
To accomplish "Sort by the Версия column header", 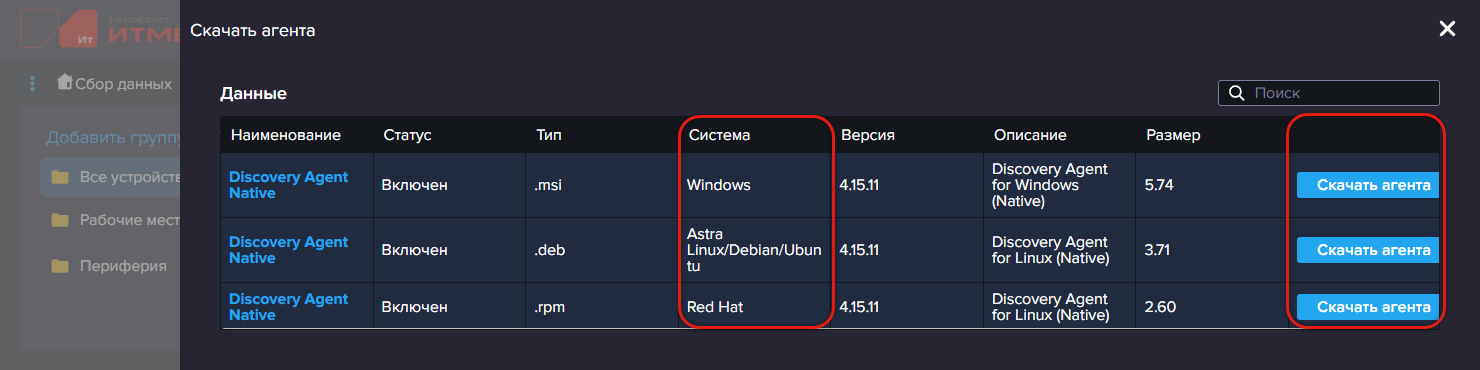I will point(867,135).
